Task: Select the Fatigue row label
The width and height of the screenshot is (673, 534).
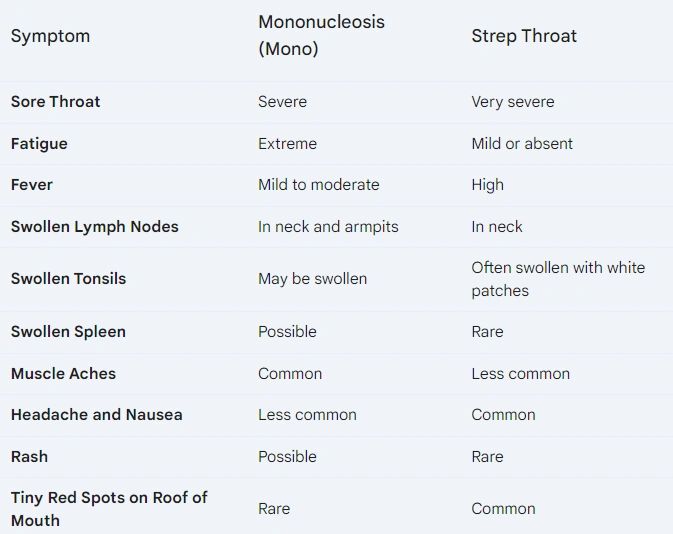Action: click(x=40, y=144)
